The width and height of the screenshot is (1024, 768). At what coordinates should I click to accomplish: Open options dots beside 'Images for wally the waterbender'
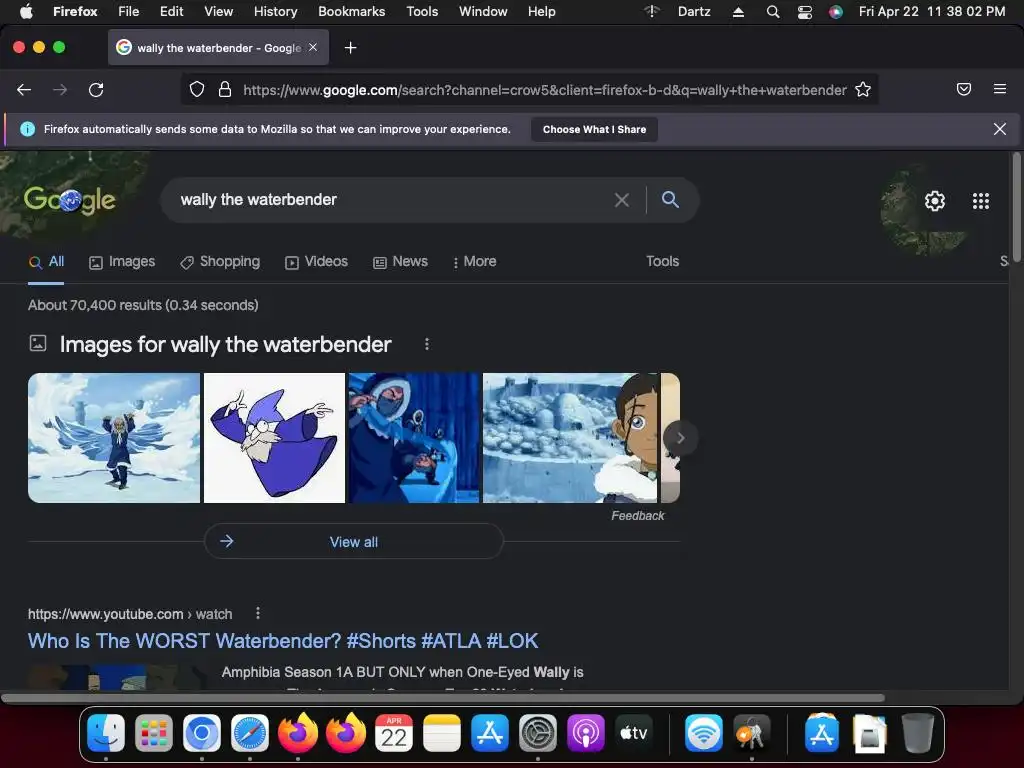coord(426,344)
